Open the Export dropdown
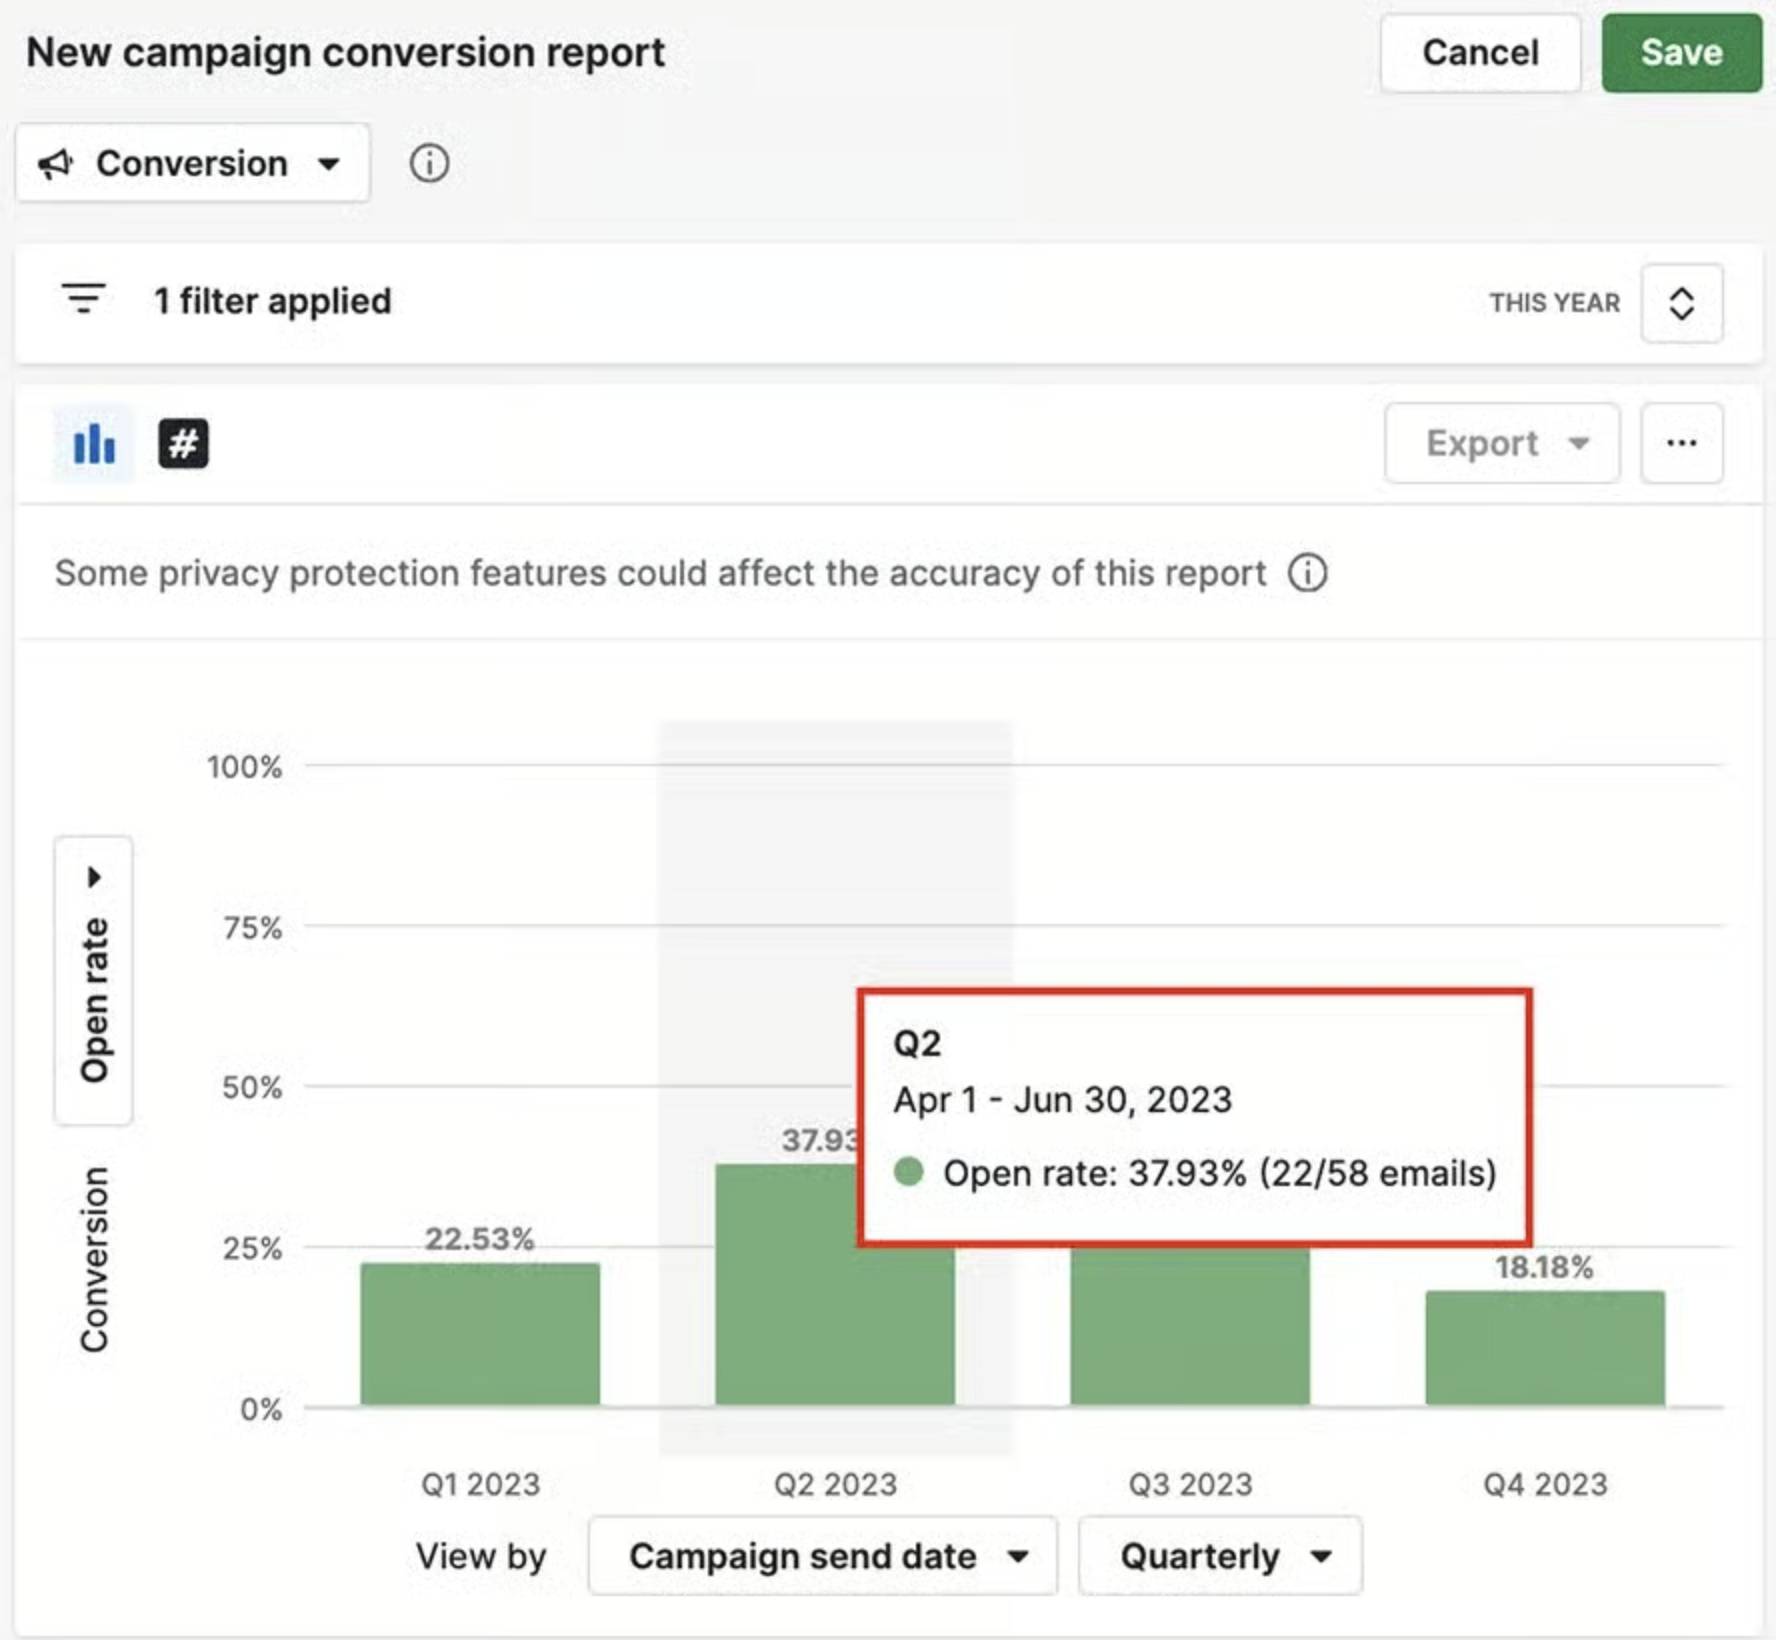1776x1640 pixels. click(1501, 443)
